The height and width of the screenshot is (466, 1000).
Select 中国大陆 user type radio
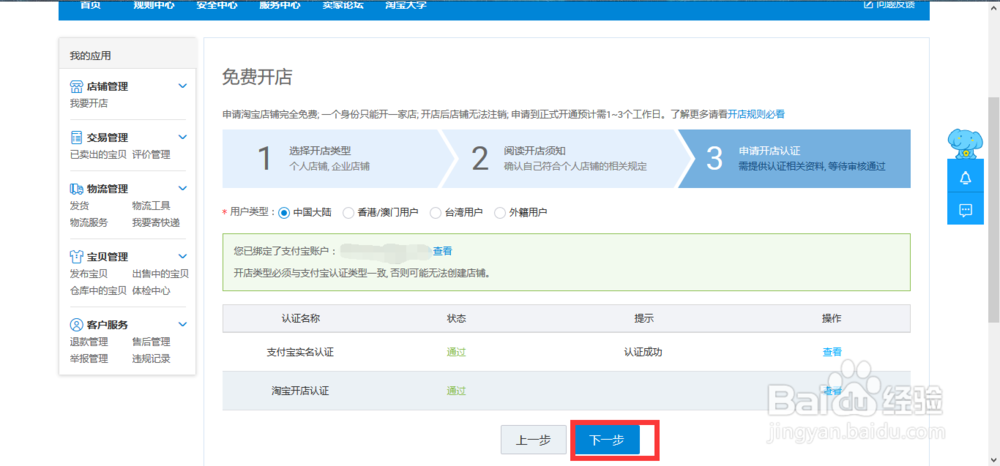(x=284, y=213)
